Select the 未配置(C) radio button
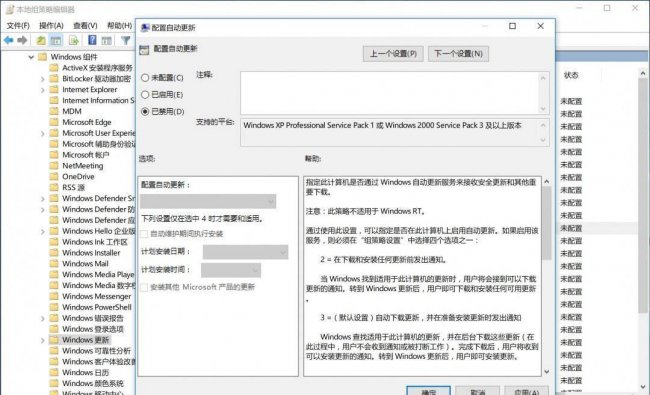The height and width of the screenshot is (395, 650). pyautogui.click(x=145, y=78)
